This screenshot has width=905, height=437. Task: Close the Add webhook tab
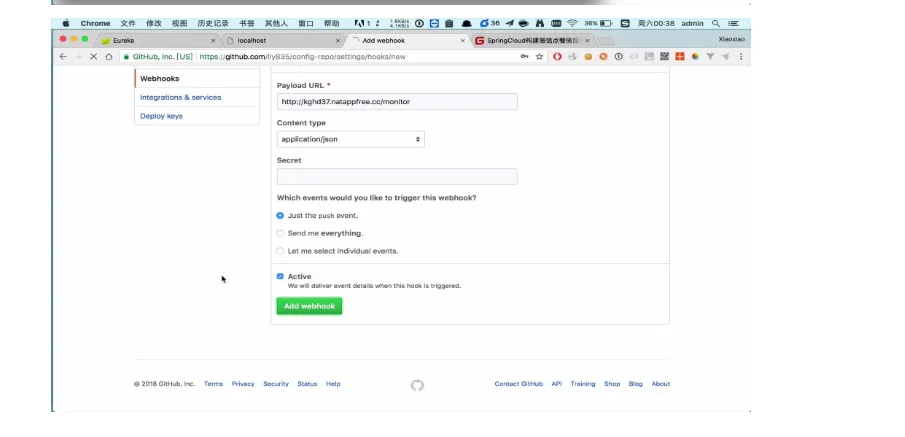coord(462,41)
